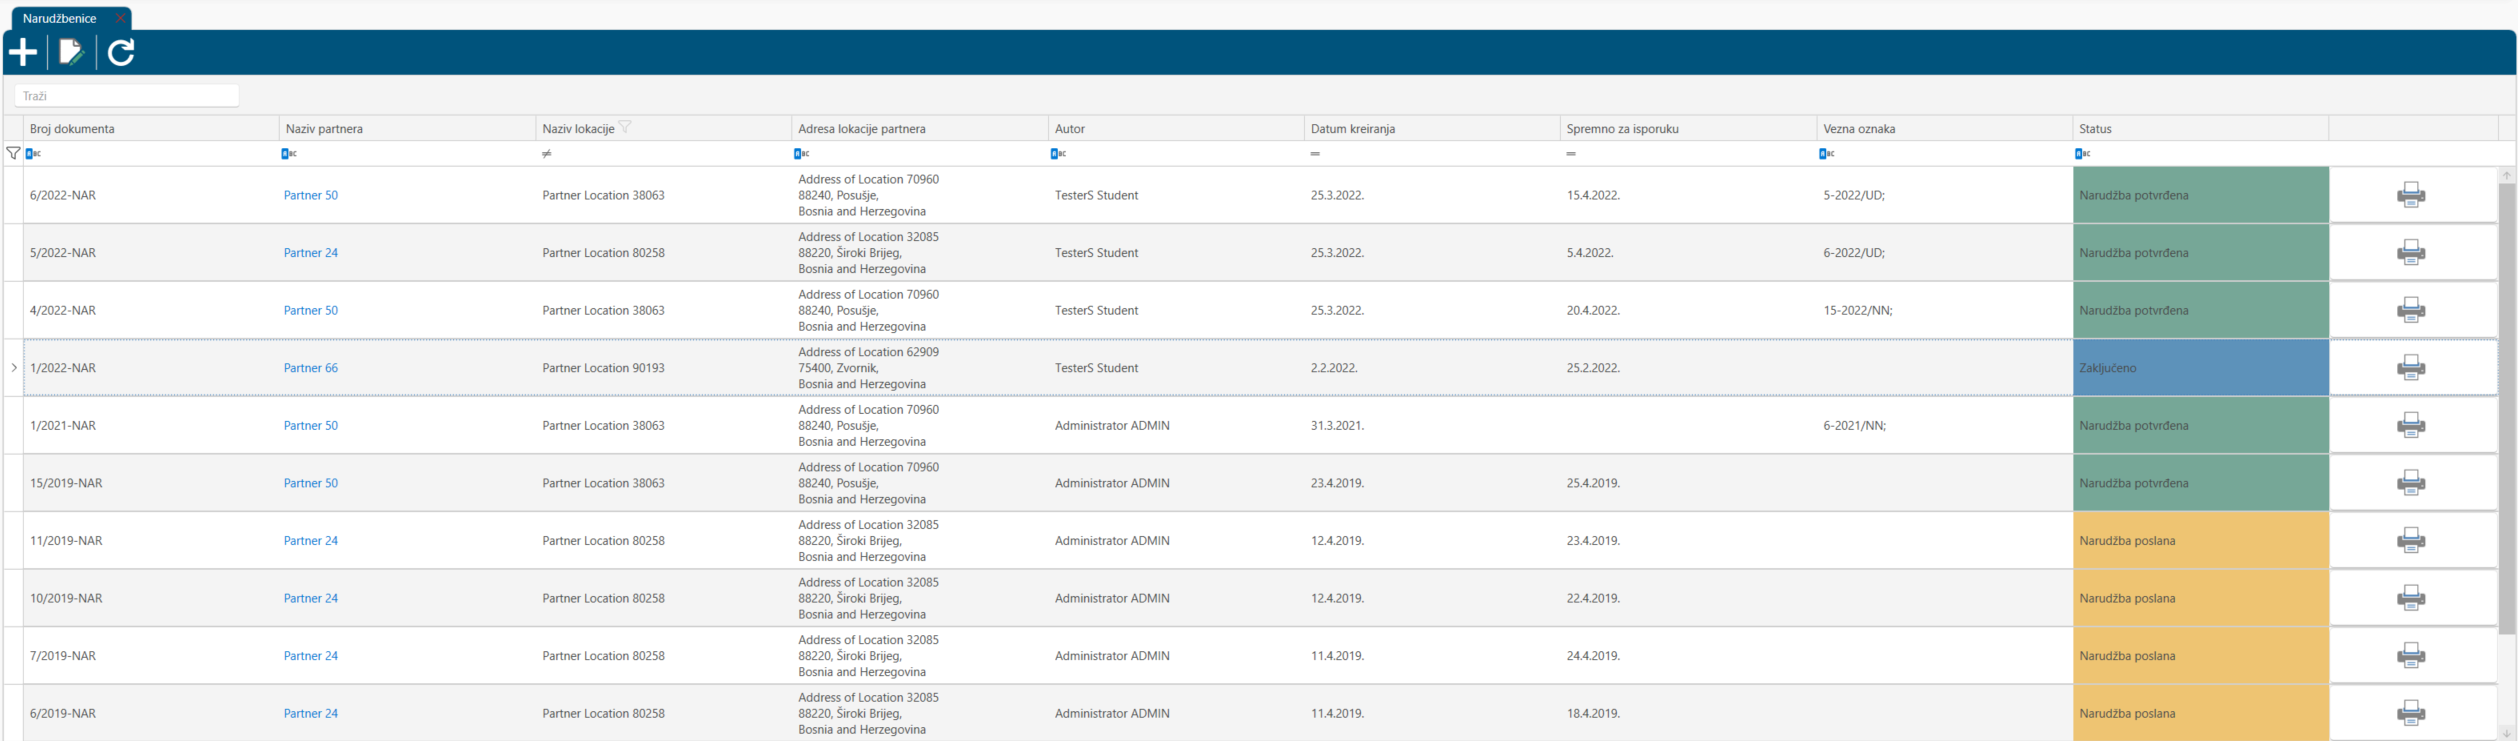Print document 4/2022-NAR

2410,310
